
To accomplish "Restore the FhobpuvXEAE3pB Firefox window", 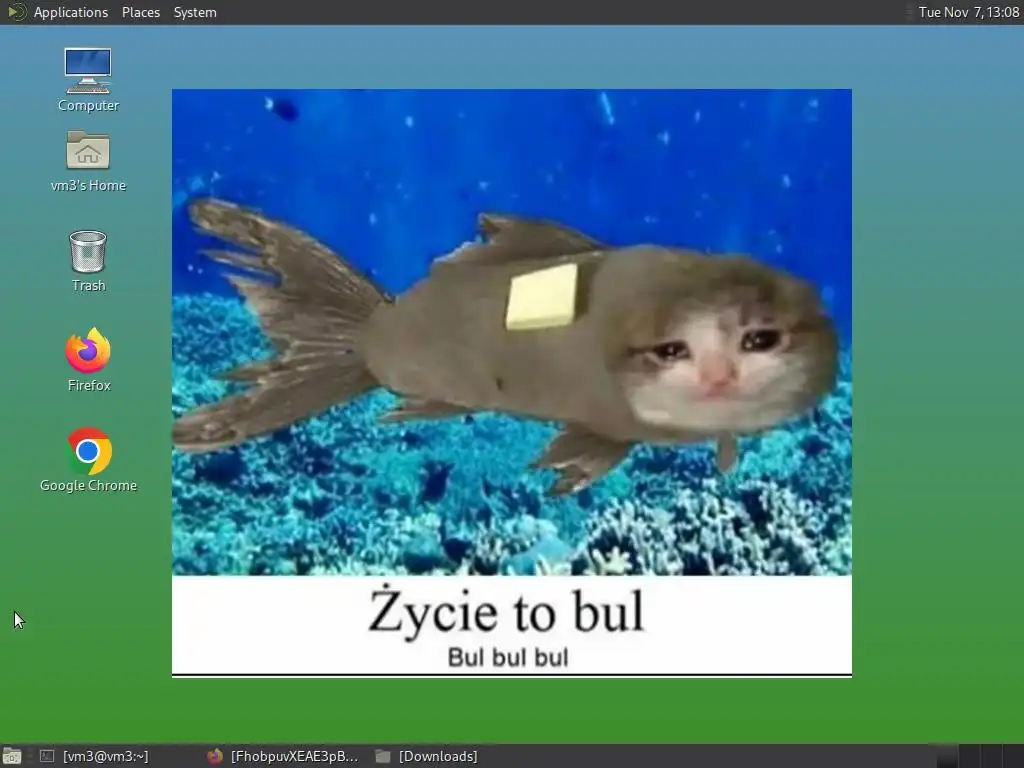I will 283,756.
